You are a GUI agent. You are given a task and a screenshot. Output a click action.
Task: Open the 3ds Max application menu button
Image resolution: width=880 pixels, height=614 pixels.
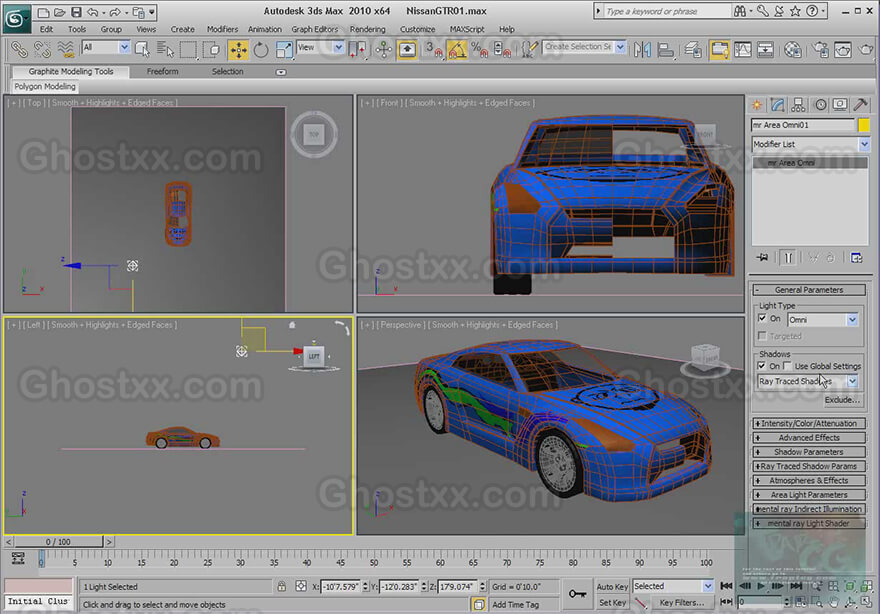16,17
